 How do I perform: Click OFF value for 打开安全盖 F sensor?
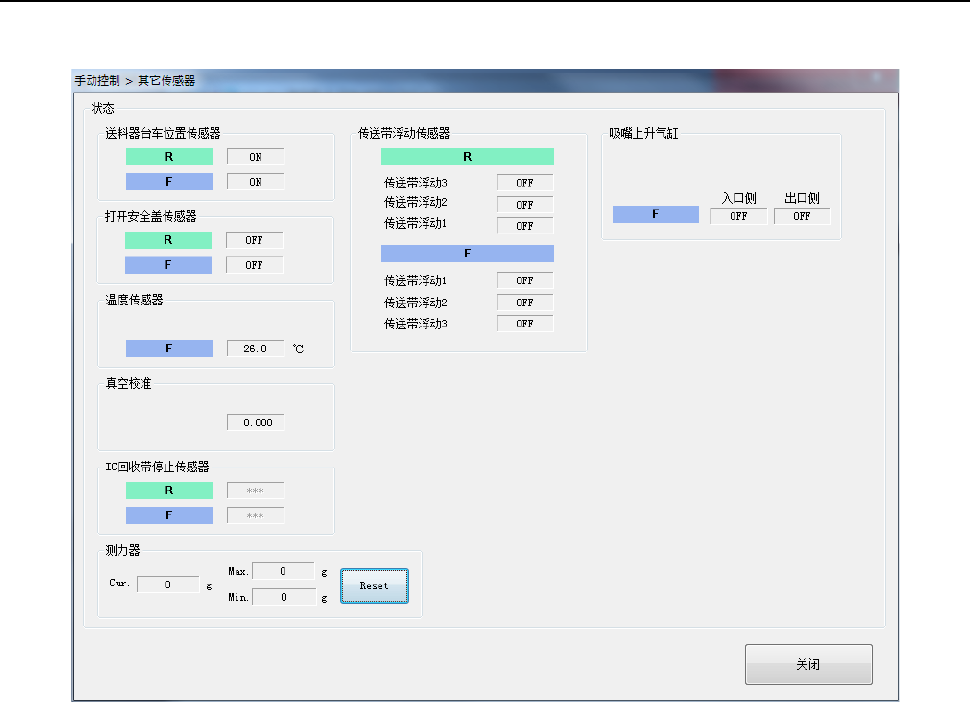(x=254, y=265)
